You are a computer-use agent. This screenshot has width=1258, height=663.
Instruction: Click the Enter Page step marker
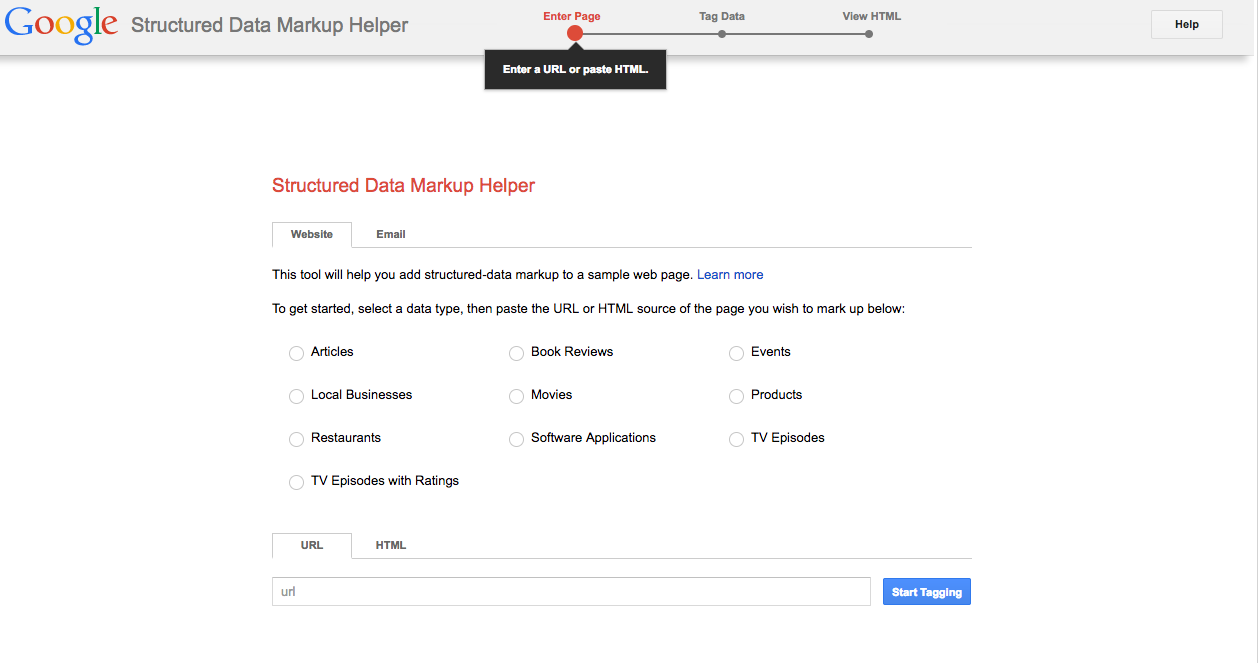(x=574, y=33)
